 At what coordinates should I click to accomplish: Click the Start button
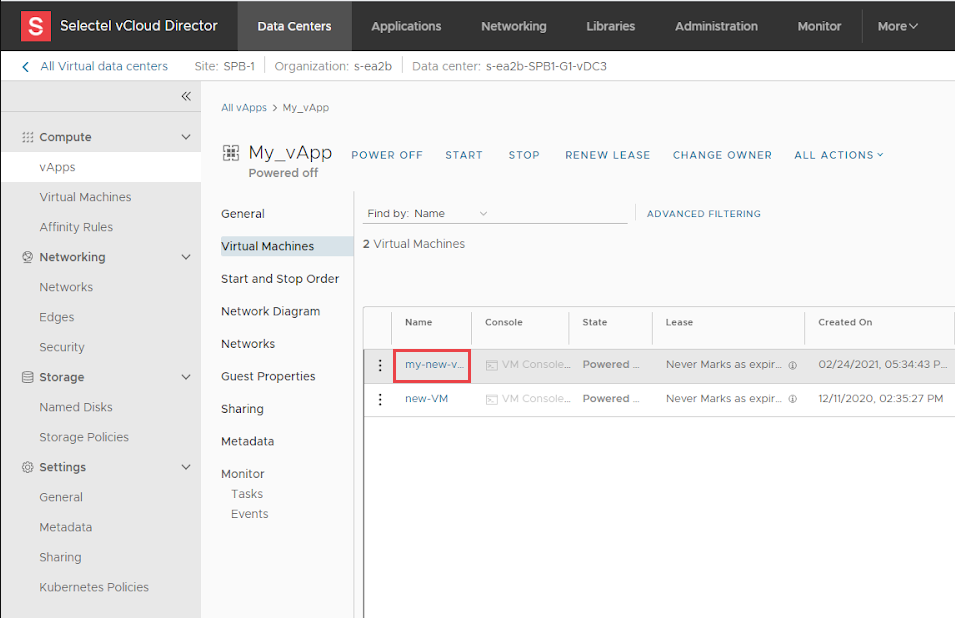(463, 155)
